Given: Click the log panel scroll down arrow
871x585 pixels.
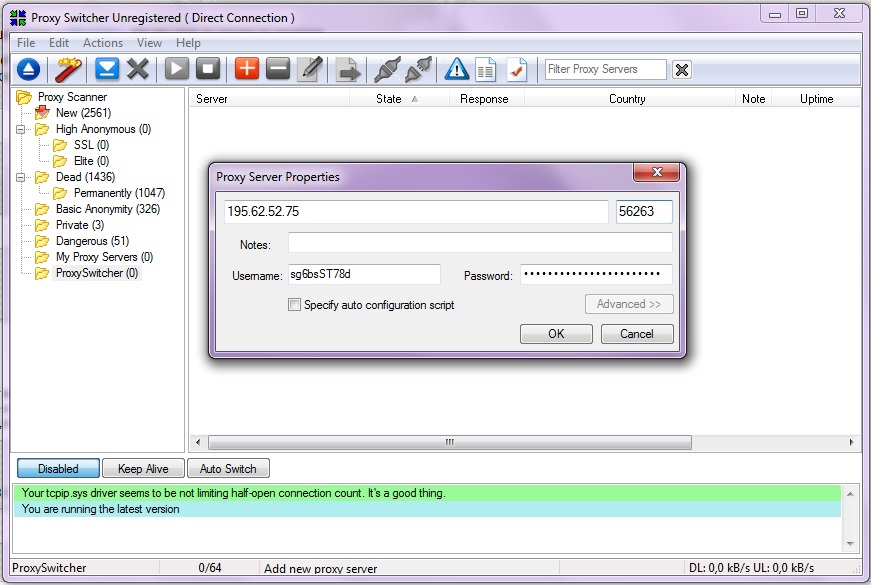Looking at the screenshot, I should pos(850,543).
